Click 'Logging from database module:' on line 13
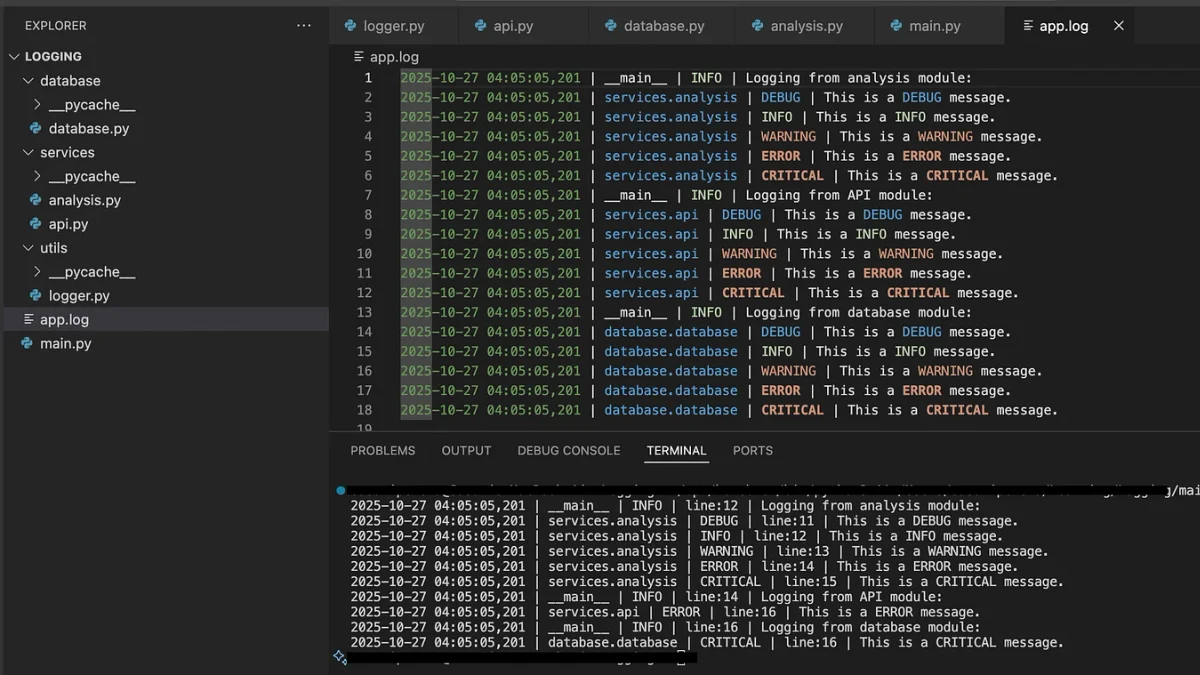The height and width of the screenshot is (675, 1200). 859,312
